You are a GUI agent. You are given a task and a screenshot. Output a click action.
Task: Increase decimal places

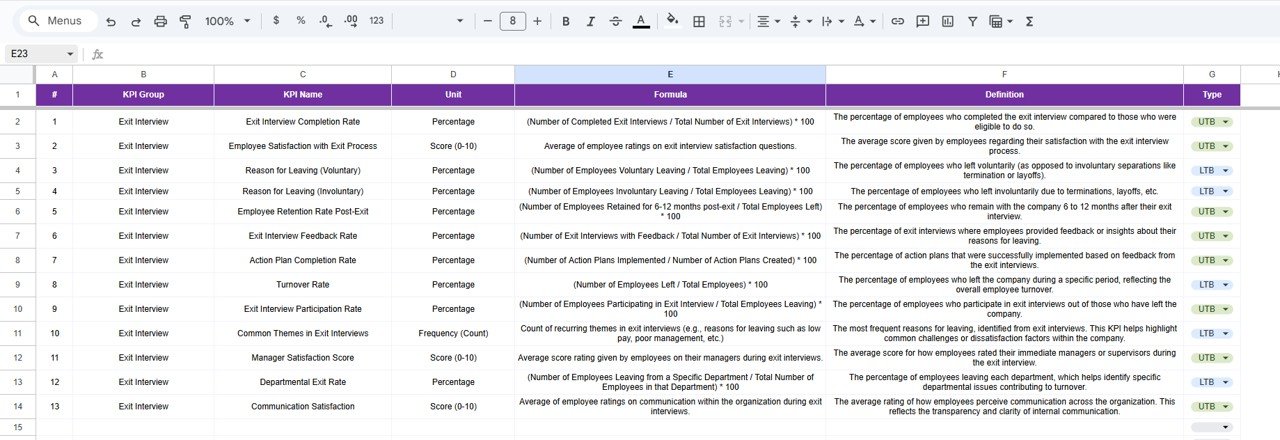(x=350, y=21)
